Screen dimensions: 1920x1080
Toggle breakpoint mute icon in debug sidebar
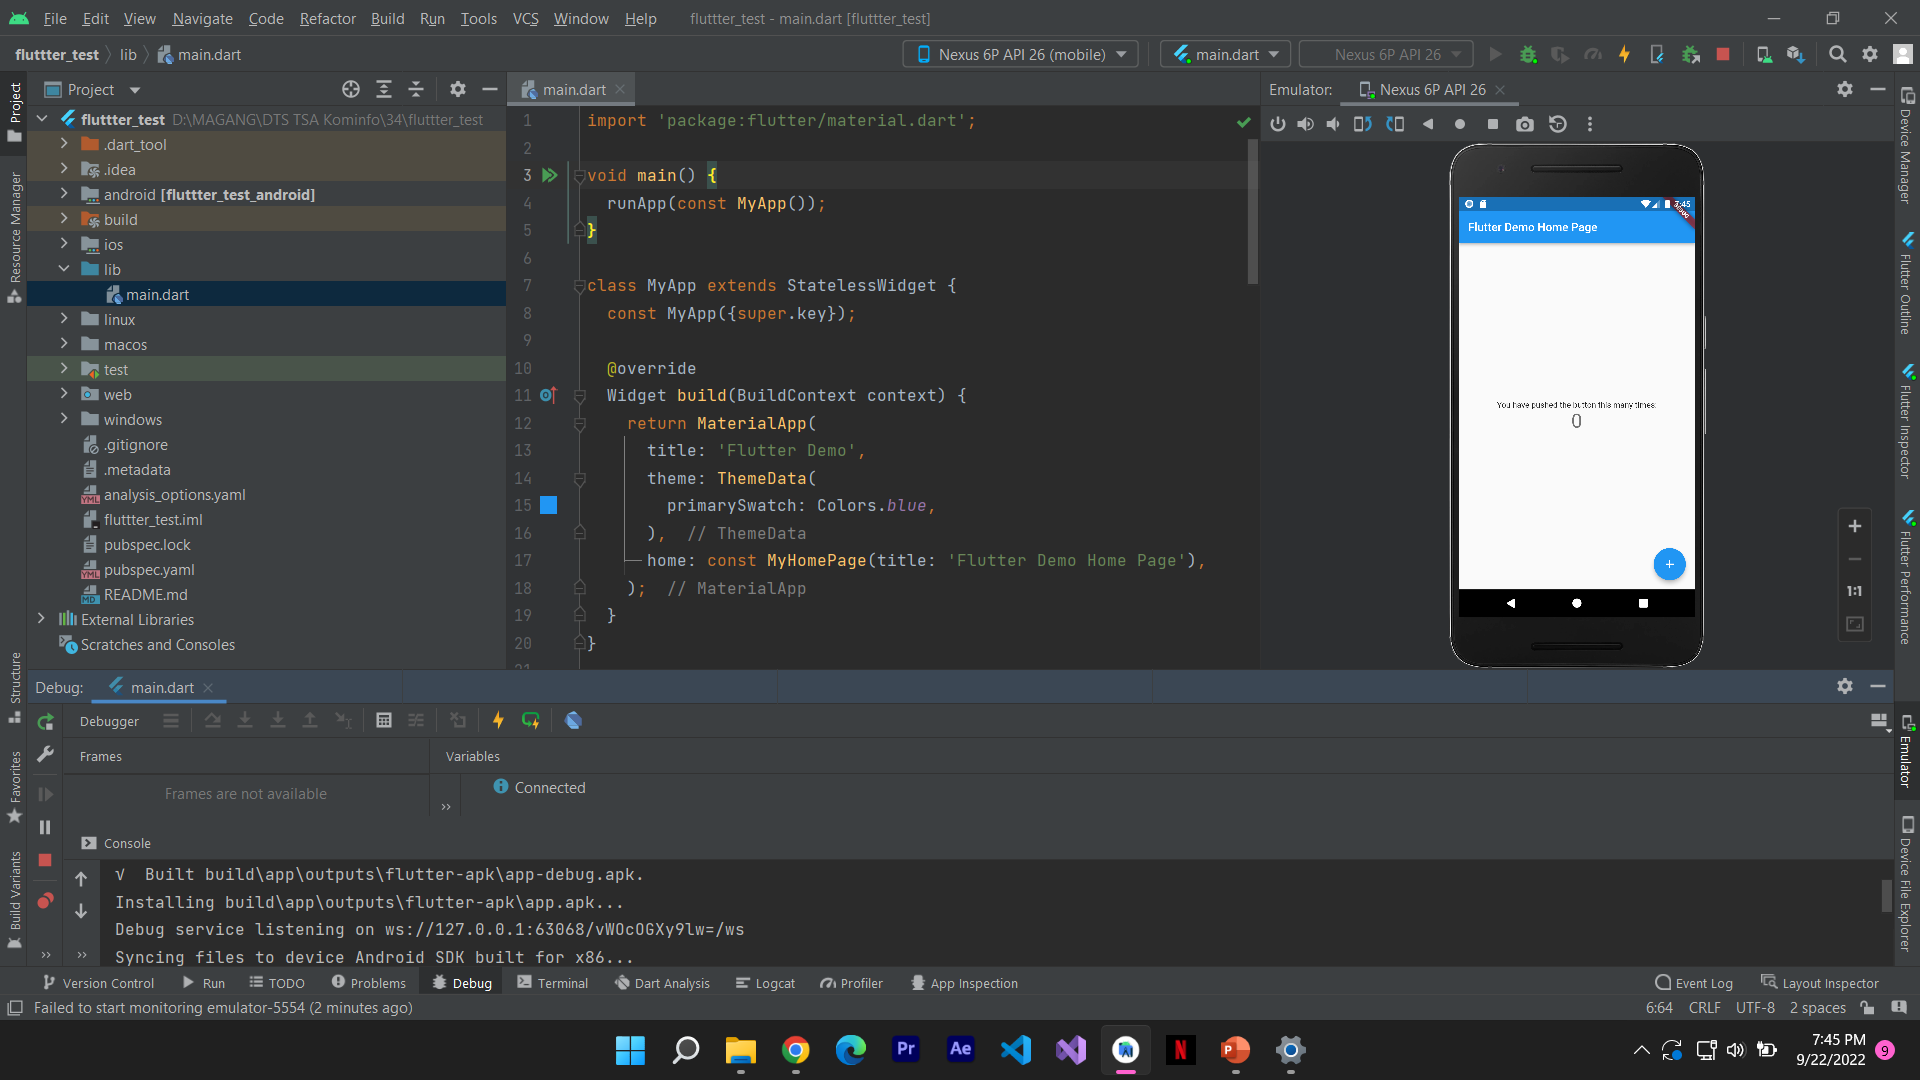click(45, 901)
